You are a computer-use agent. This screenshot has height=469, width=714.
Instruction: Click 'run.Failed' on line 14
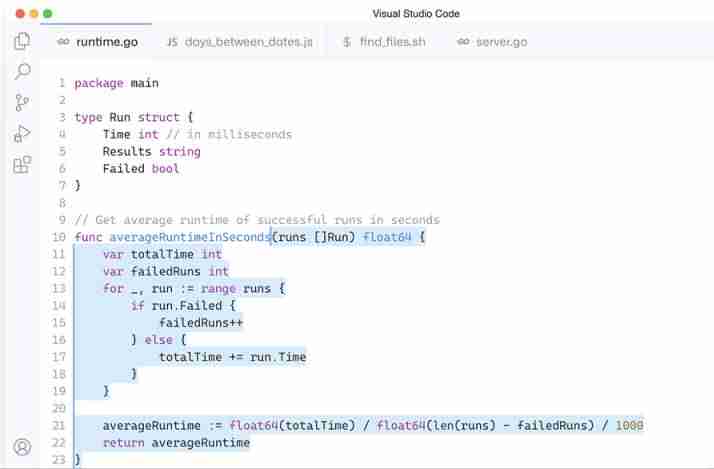(x=187, y=306)
